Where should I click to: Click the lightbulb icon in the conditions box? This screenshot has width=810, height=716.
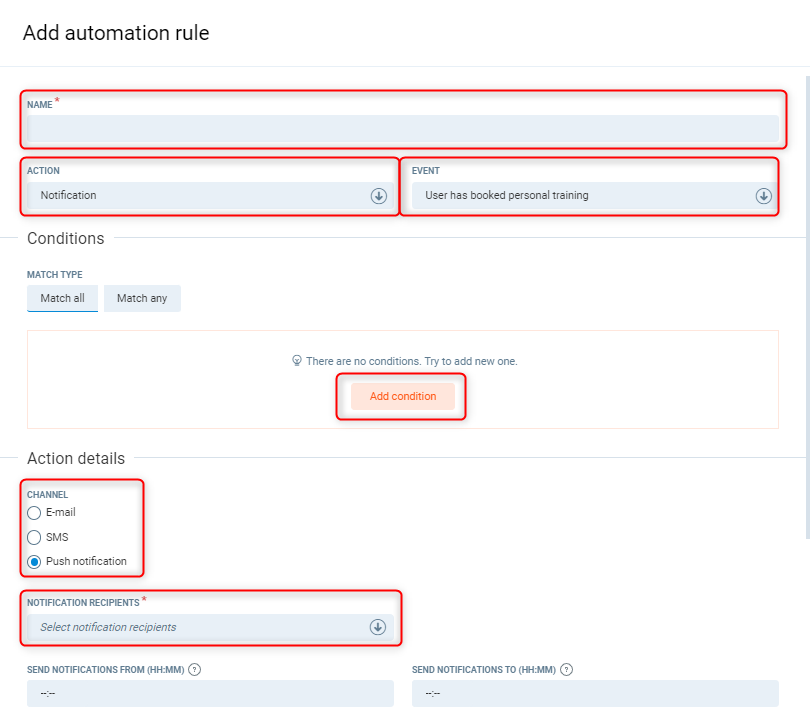click(x=297, y=361)
